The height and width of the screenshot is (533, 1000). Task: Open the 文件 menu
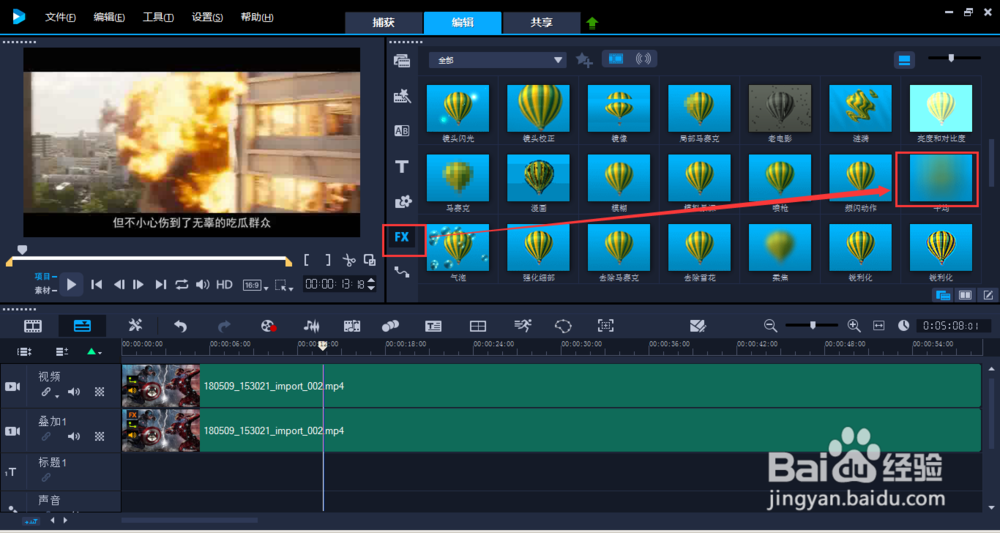pos(60,17)
